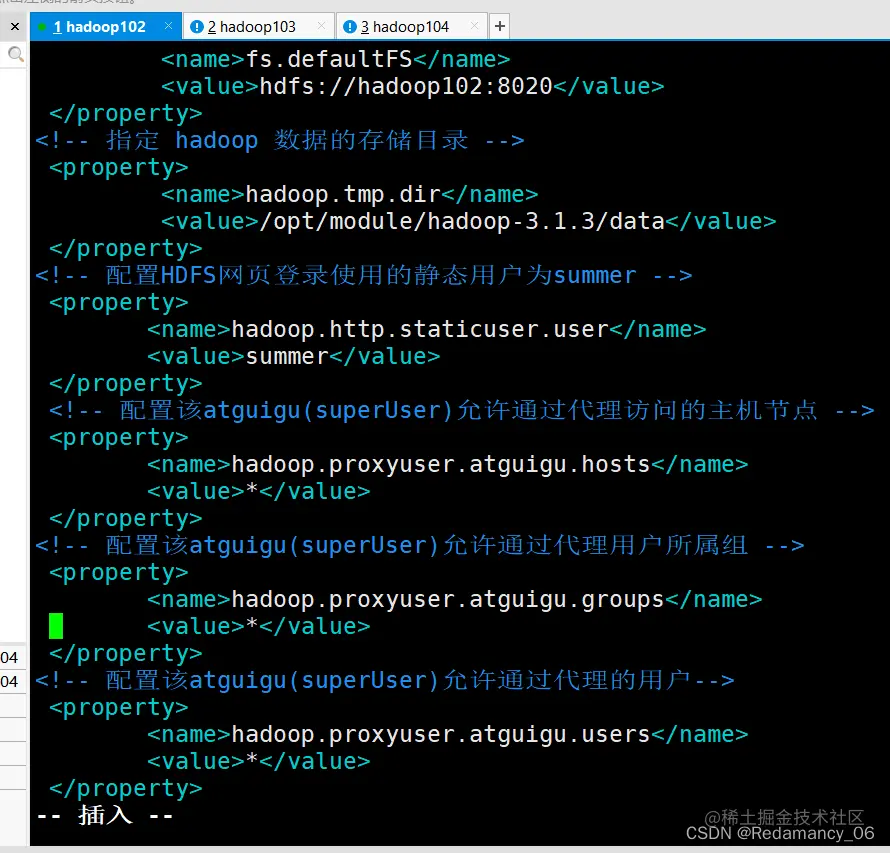Click the comment about 允许通过代理用户所属组

pos(419,545)
